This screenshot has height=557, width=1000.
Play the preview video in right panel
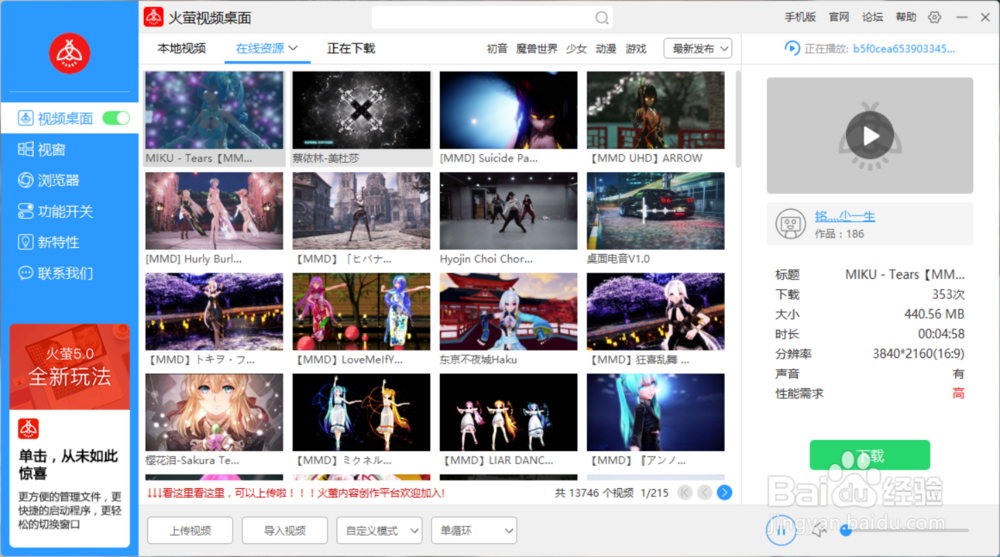[869, 135]
